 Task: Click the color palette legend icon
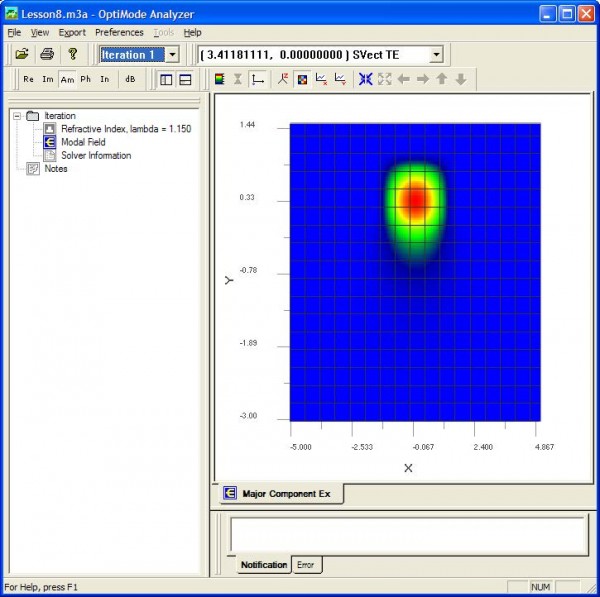pos(220,79)
